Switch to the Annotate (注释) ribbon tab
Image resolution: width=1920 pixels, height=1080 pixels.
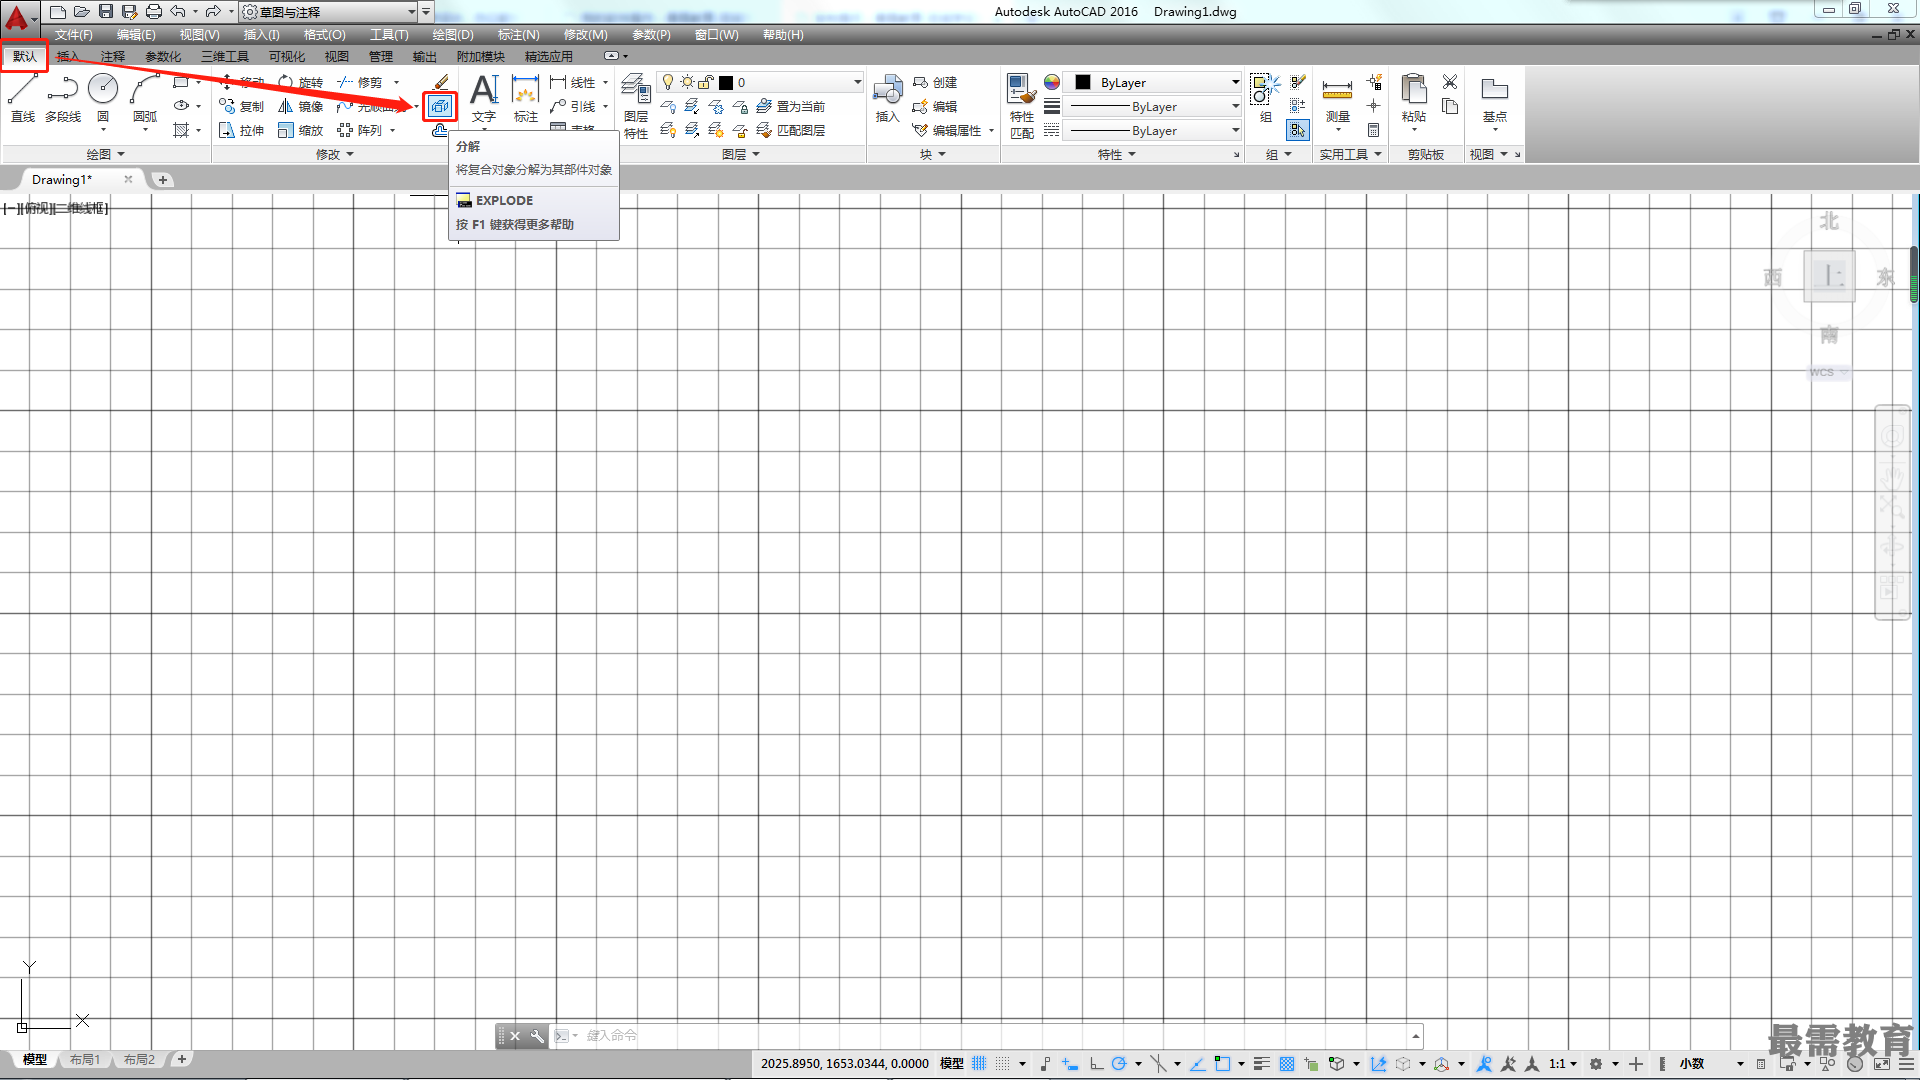113,57
